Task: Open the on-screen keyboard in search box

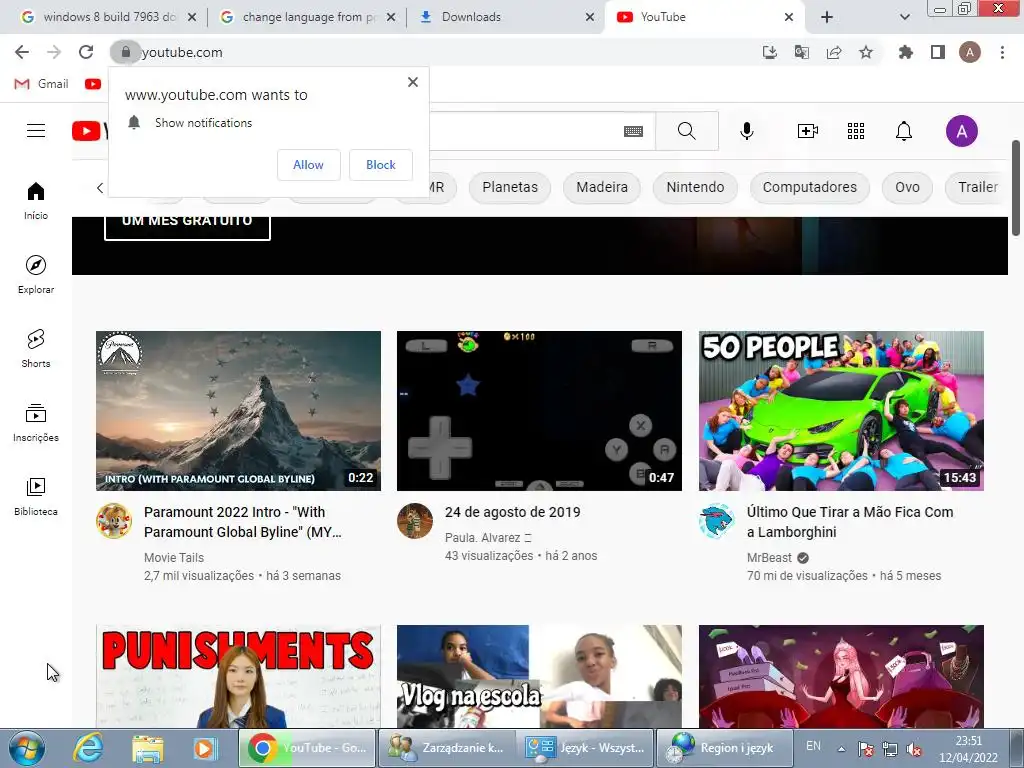Action: tap(633, 131)
